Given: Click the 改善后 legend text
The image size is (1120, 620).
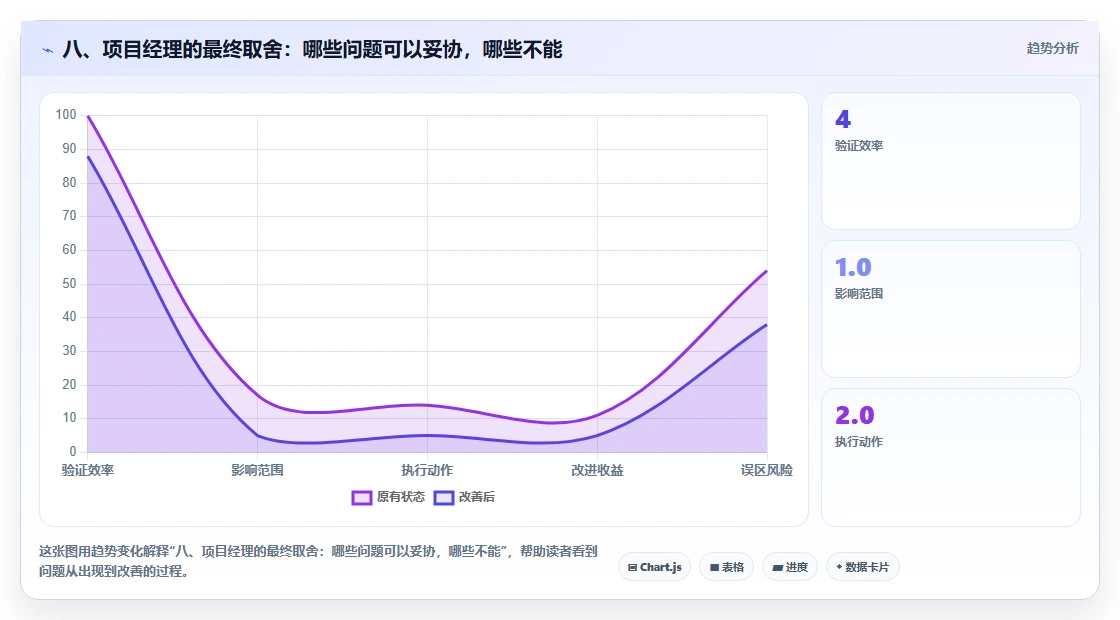Looking at the screenshot, I should pyautogui.click(x=476, y=497).
